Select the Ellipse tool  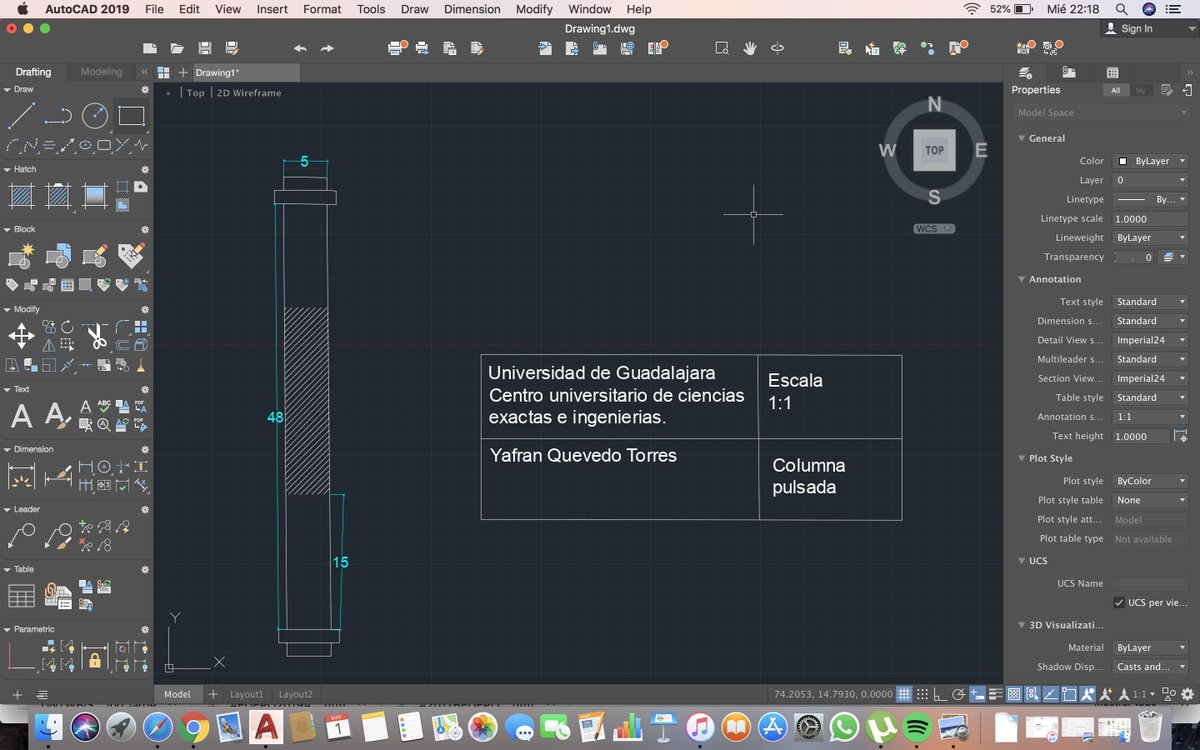point(85,145)
